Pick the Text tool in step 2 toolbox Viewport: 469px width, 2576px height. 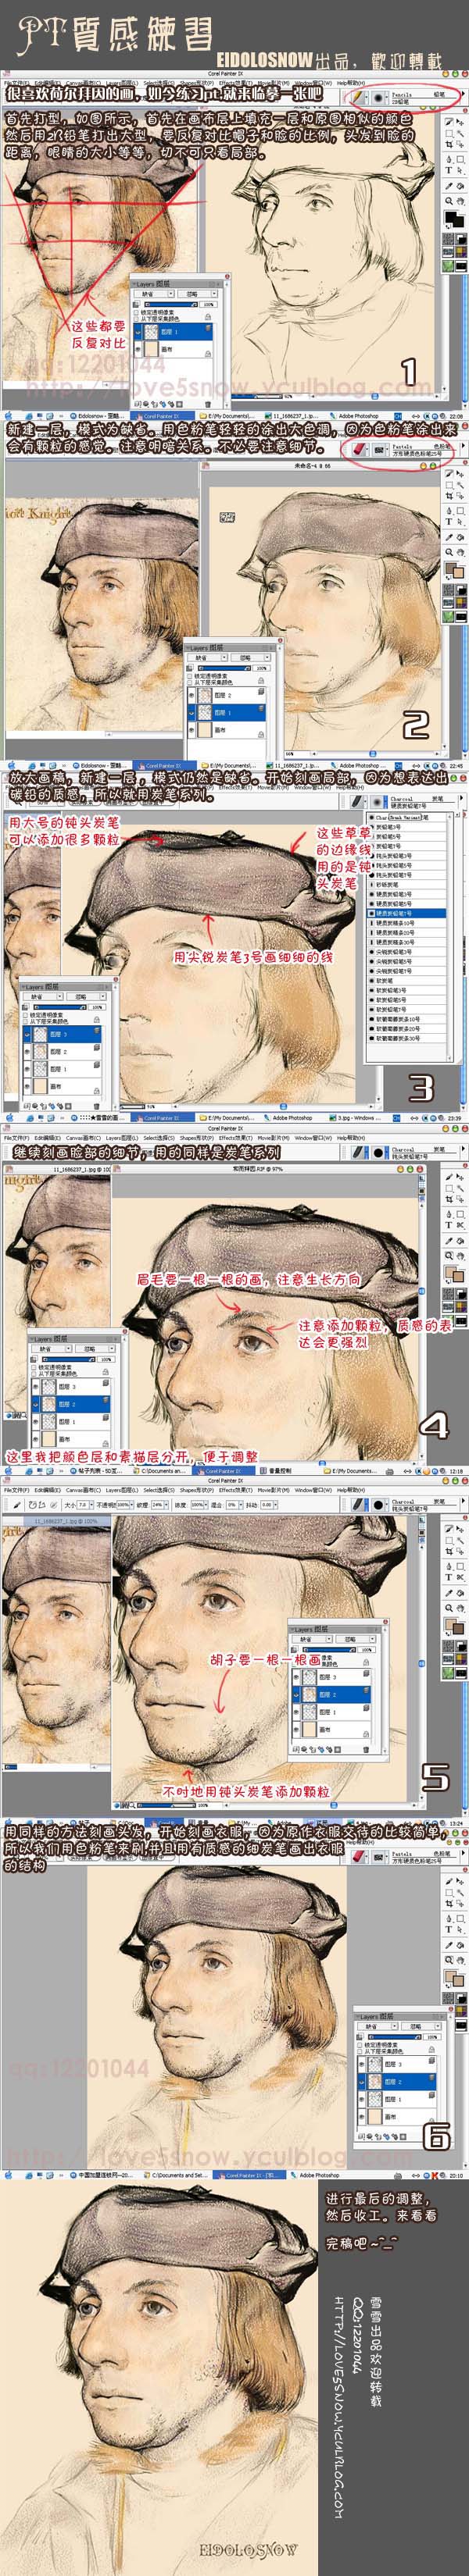pyautogui.click(x=448, y=522)
